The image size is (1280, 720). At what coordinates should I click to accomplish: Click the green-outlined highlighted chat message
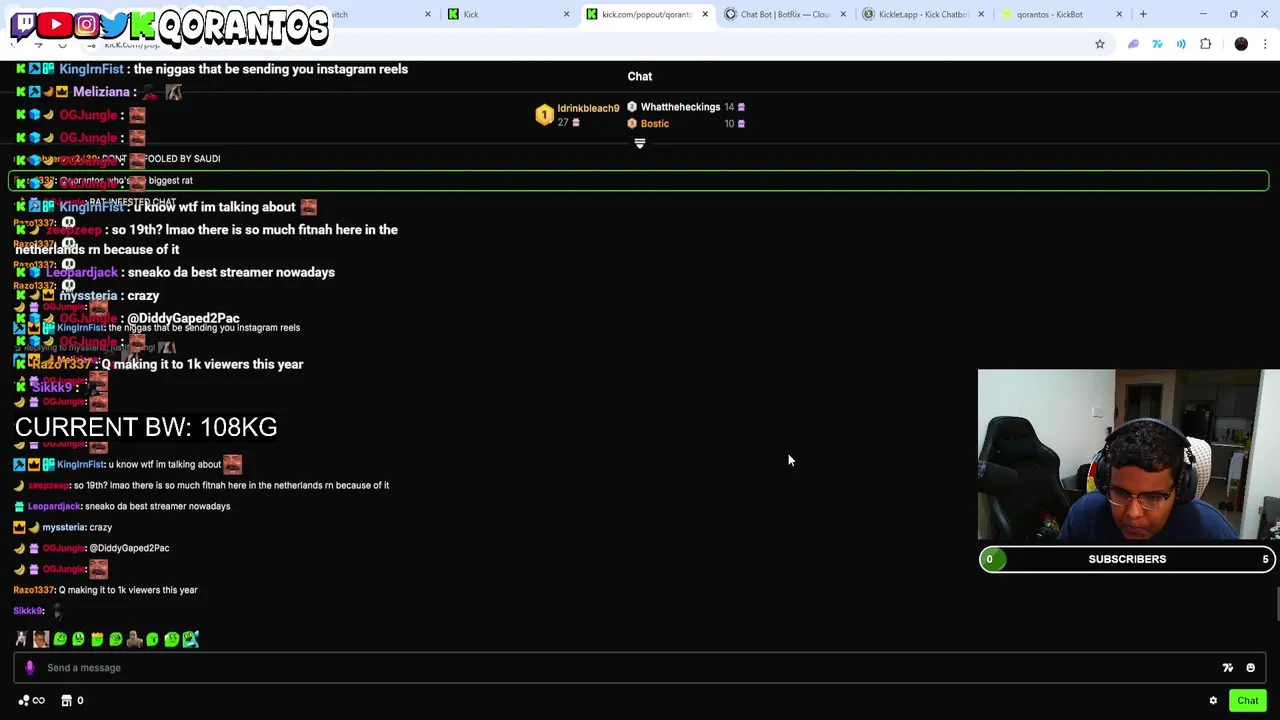(x=638, y=181)
